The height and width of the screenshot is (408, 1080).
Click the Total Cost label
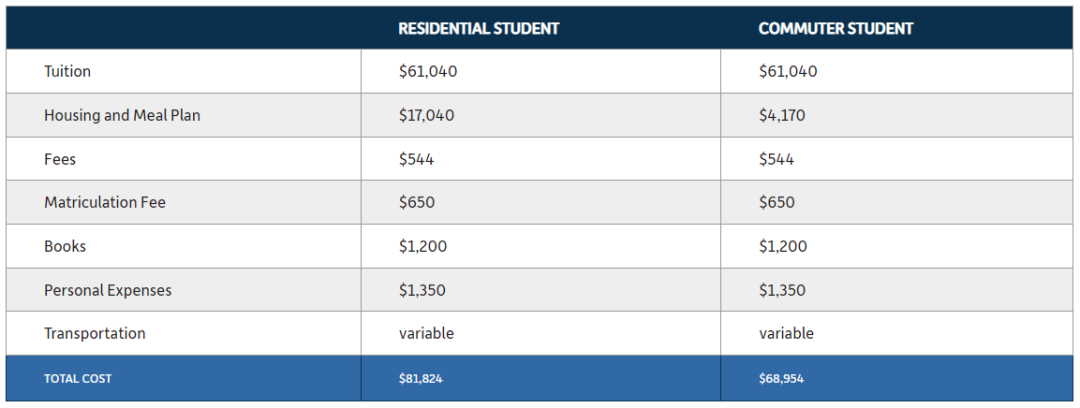(78, 378)
